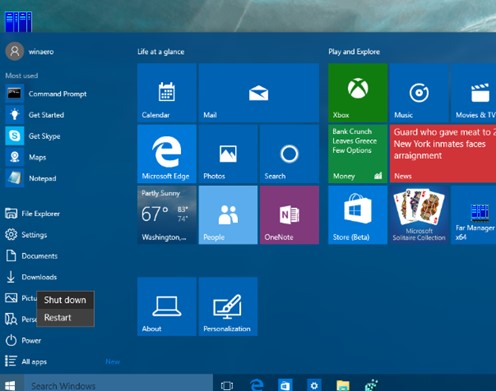Launch the Far Manager x64 tile

pyautogui.click(x=473, y=215)
